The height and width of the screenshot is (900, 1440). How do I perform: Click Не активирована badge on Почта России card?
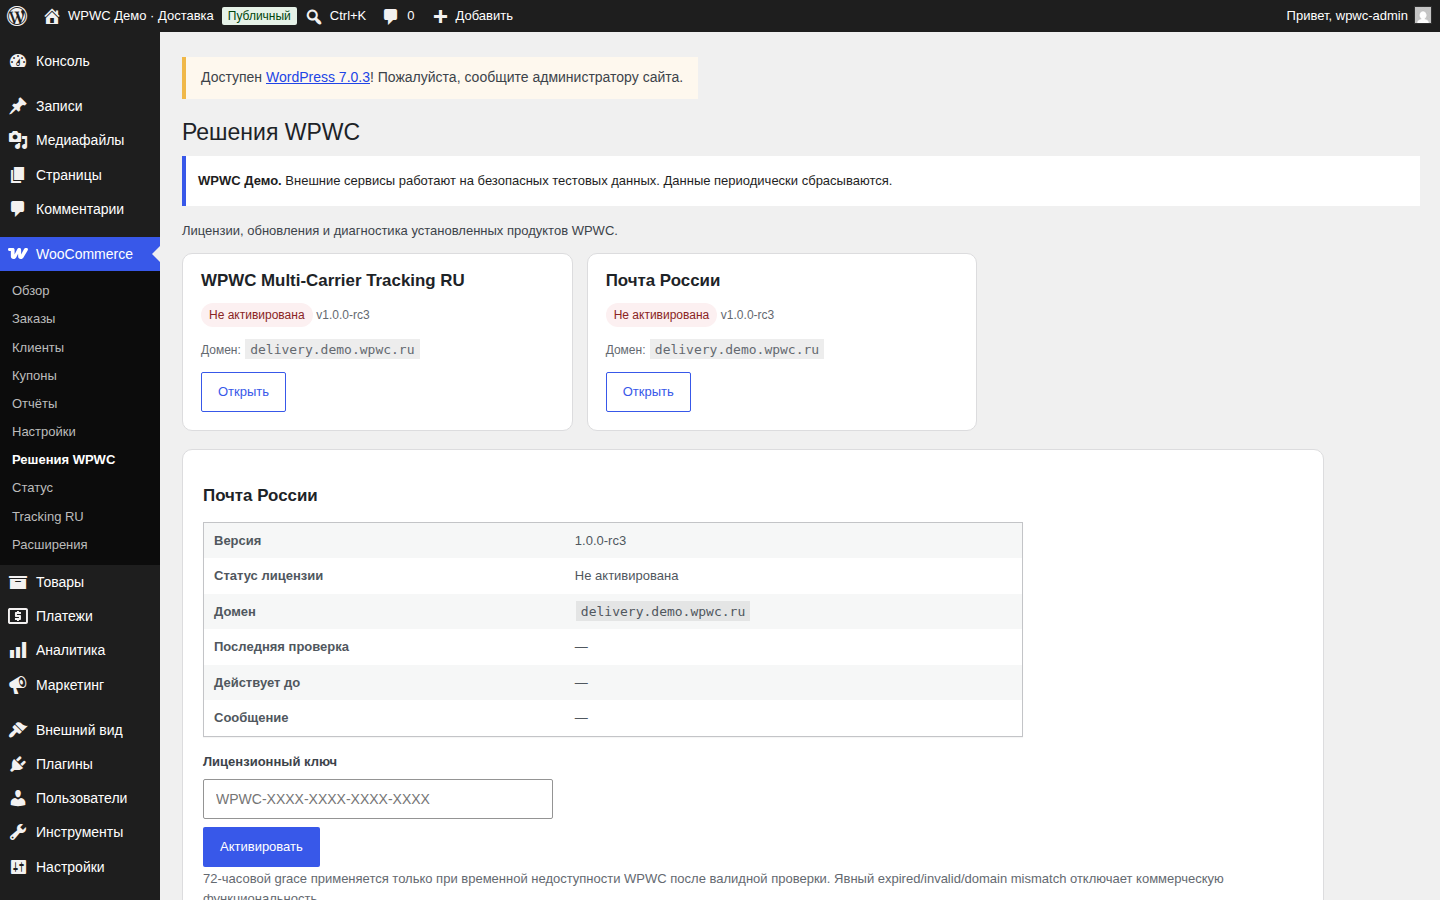tap(661, 315)
